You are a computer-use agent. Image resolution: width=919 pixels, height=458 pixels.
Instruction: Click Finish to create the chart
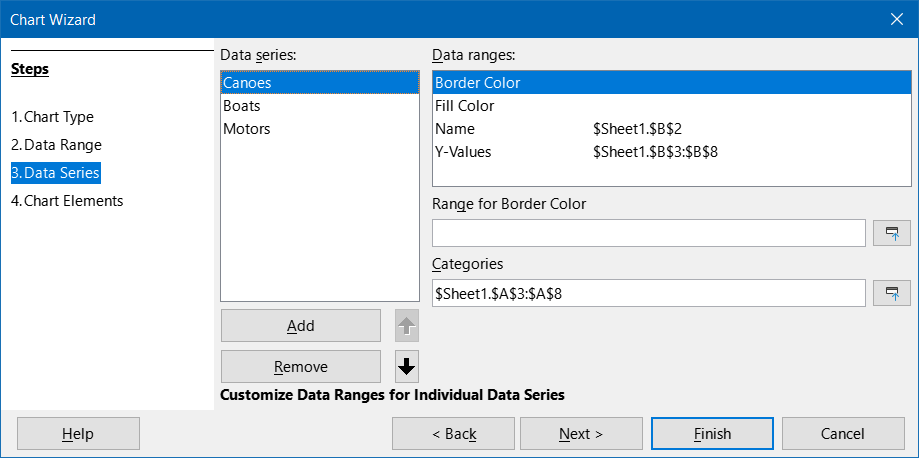click(712, 433)
